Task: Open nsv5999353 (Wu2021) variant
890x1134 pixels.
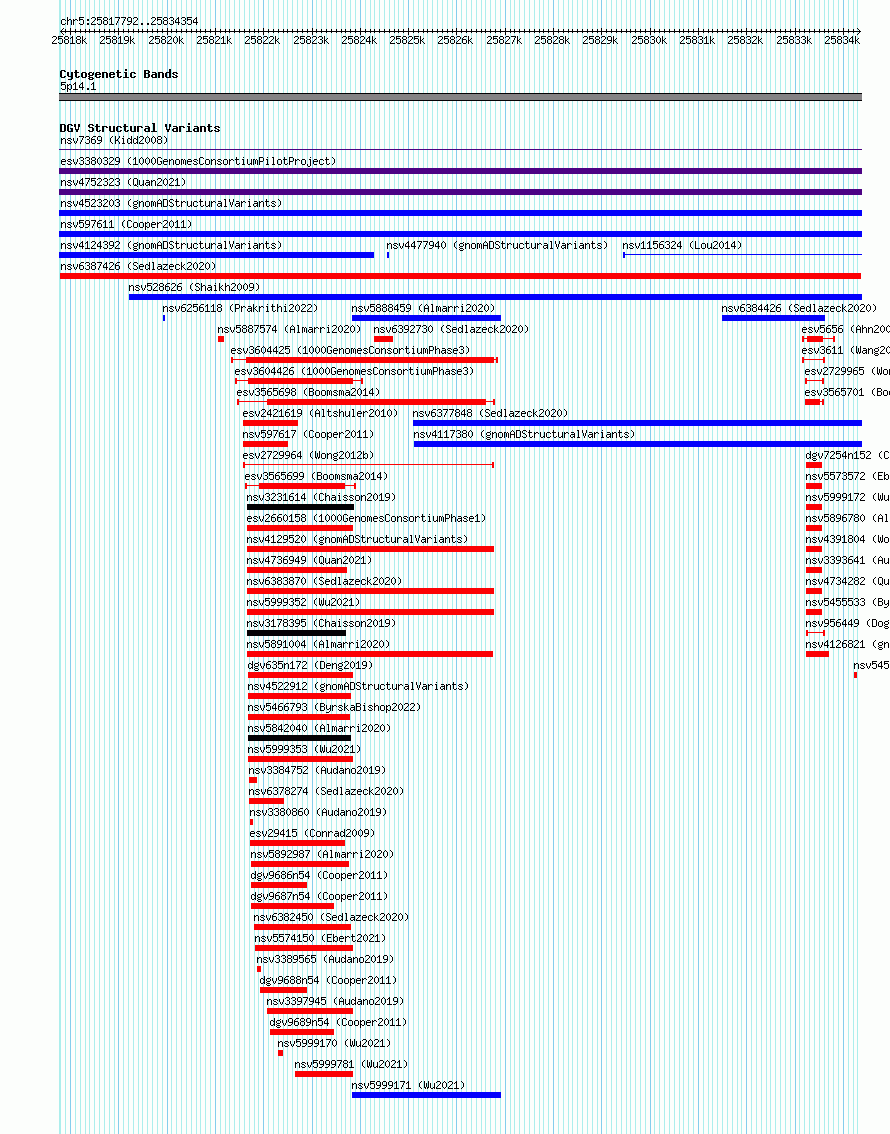Action: [x=304, y=749]
